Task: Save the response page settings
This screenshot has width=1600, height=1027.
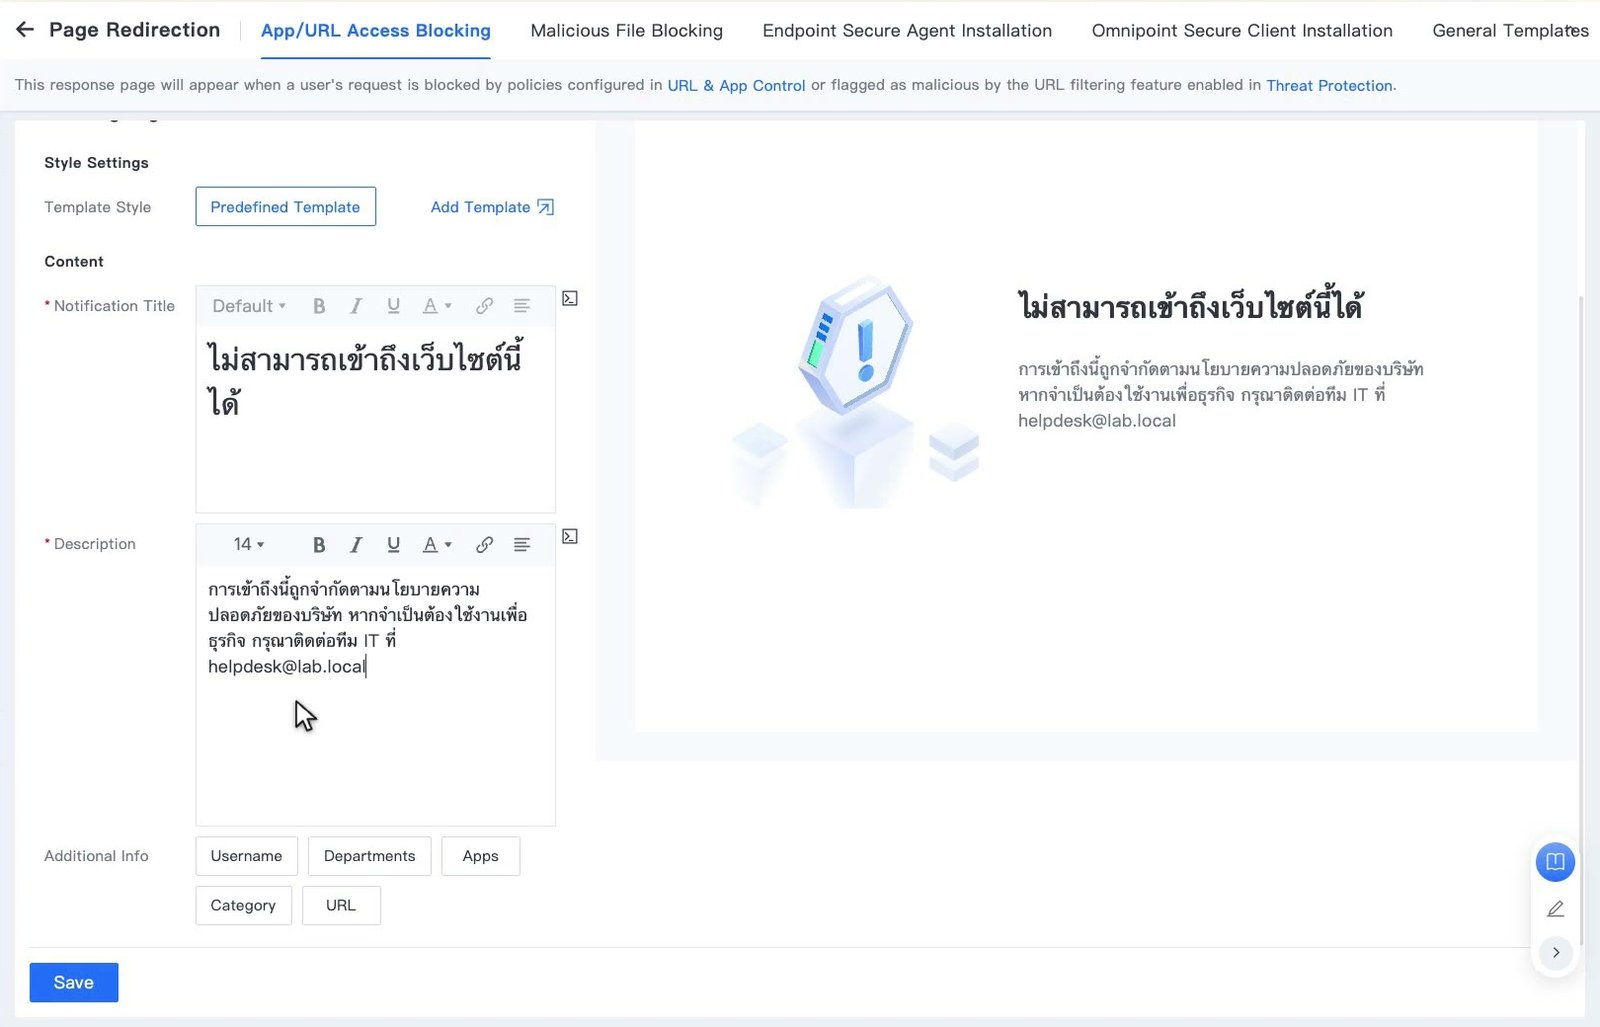Action: click(x=74, y=982)
